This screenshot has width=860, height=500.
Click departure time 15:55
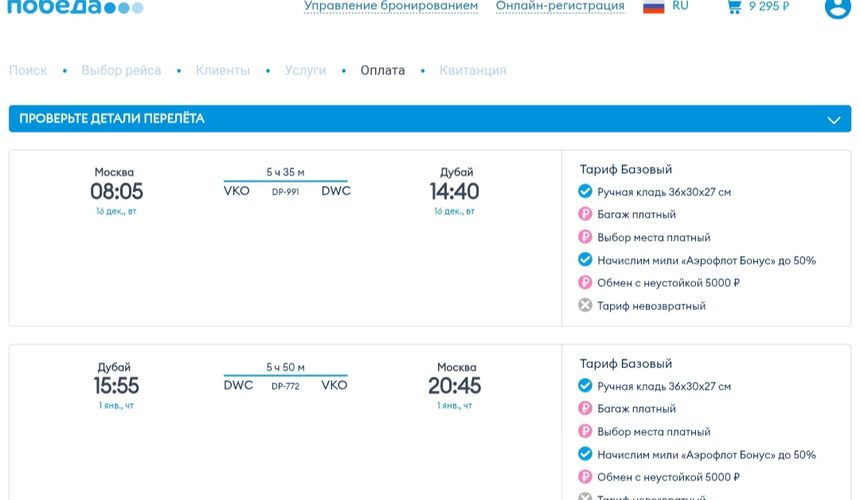[116, 385]
